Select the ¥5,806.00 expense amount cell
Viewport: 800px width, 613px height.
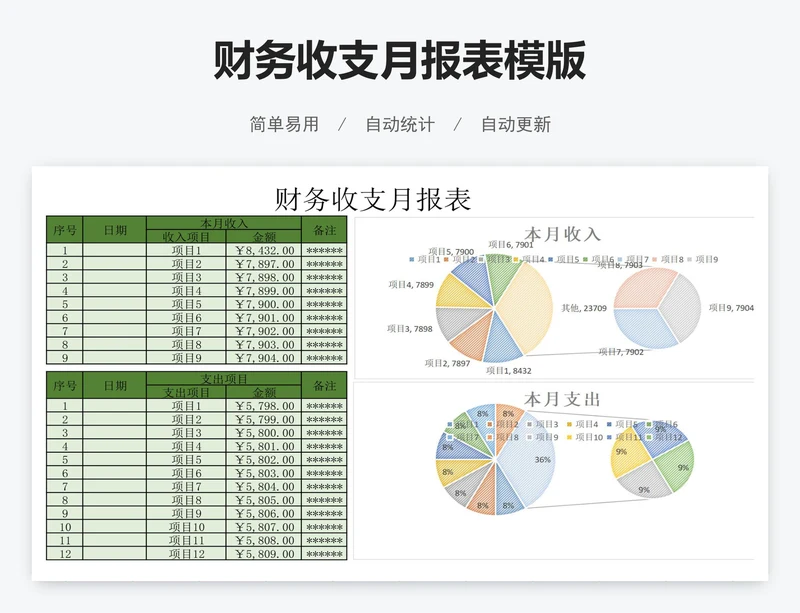point(264,513)
